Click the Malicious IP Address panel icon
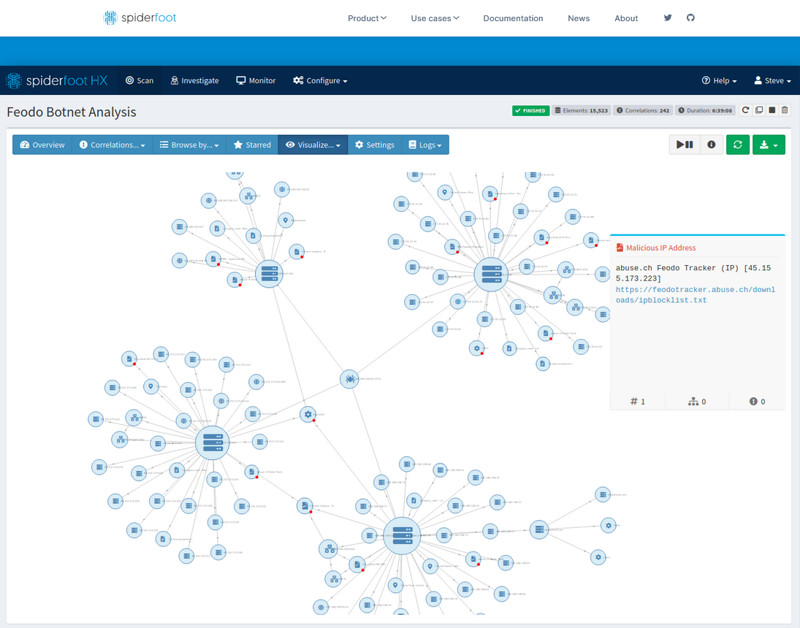 click(619, 248)
